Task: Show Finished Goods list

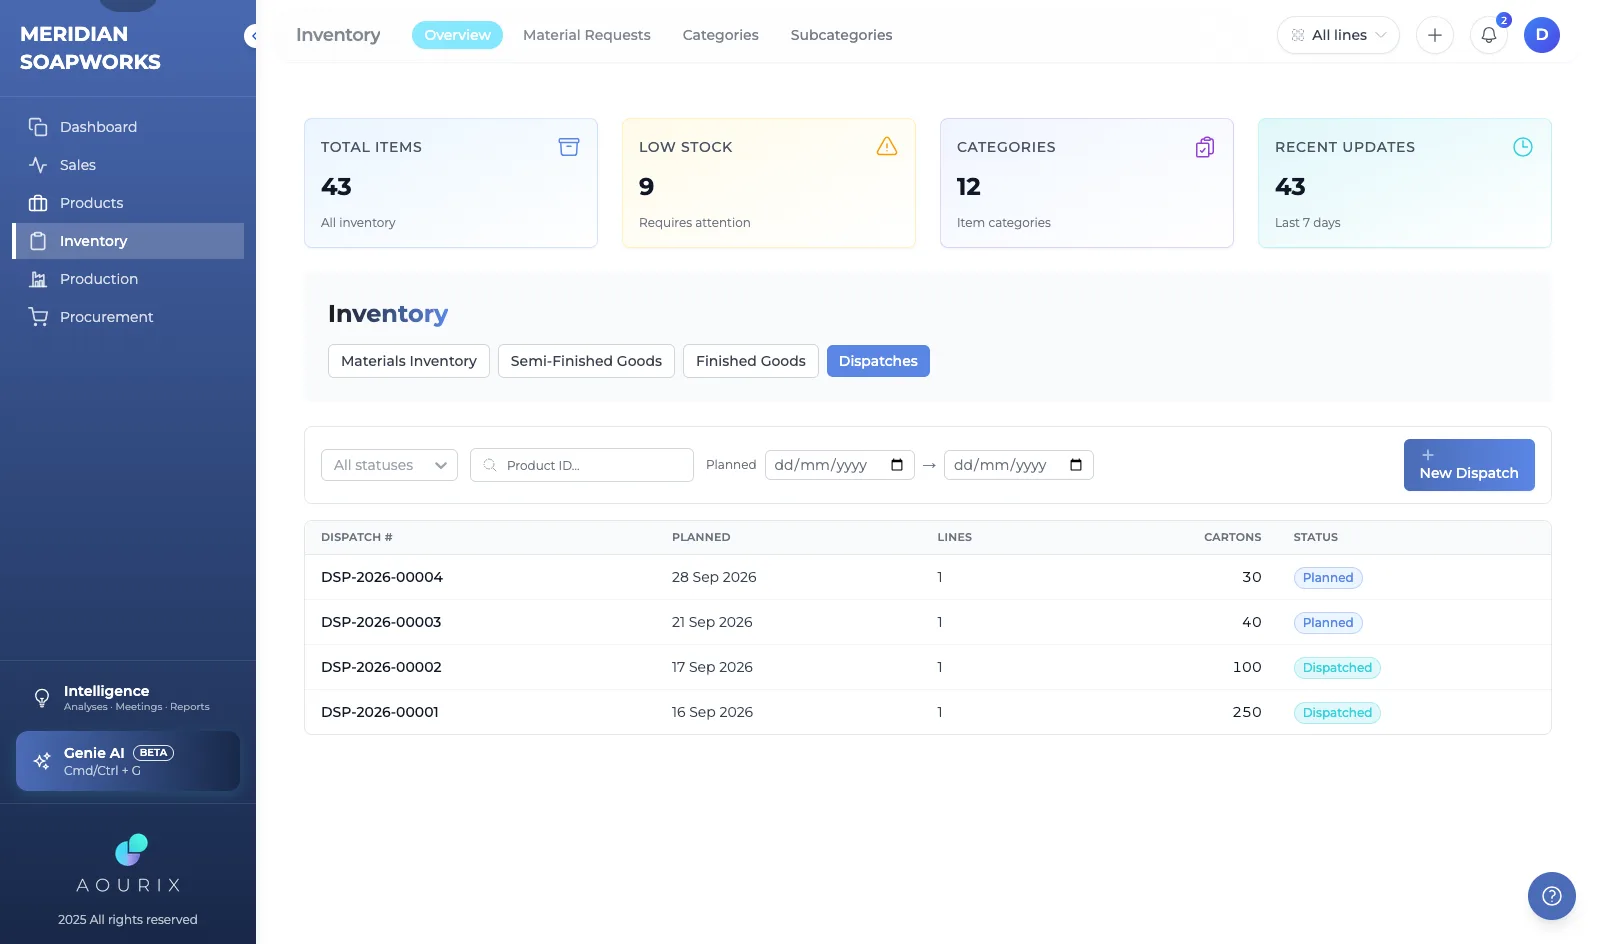Action: pyautogui.click(x=751, y=361)
